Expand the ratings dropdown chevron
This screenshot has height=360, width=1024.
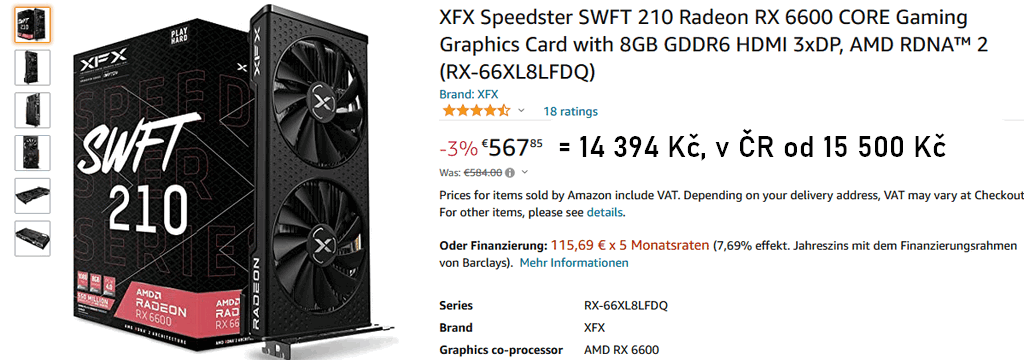(521, 111)
